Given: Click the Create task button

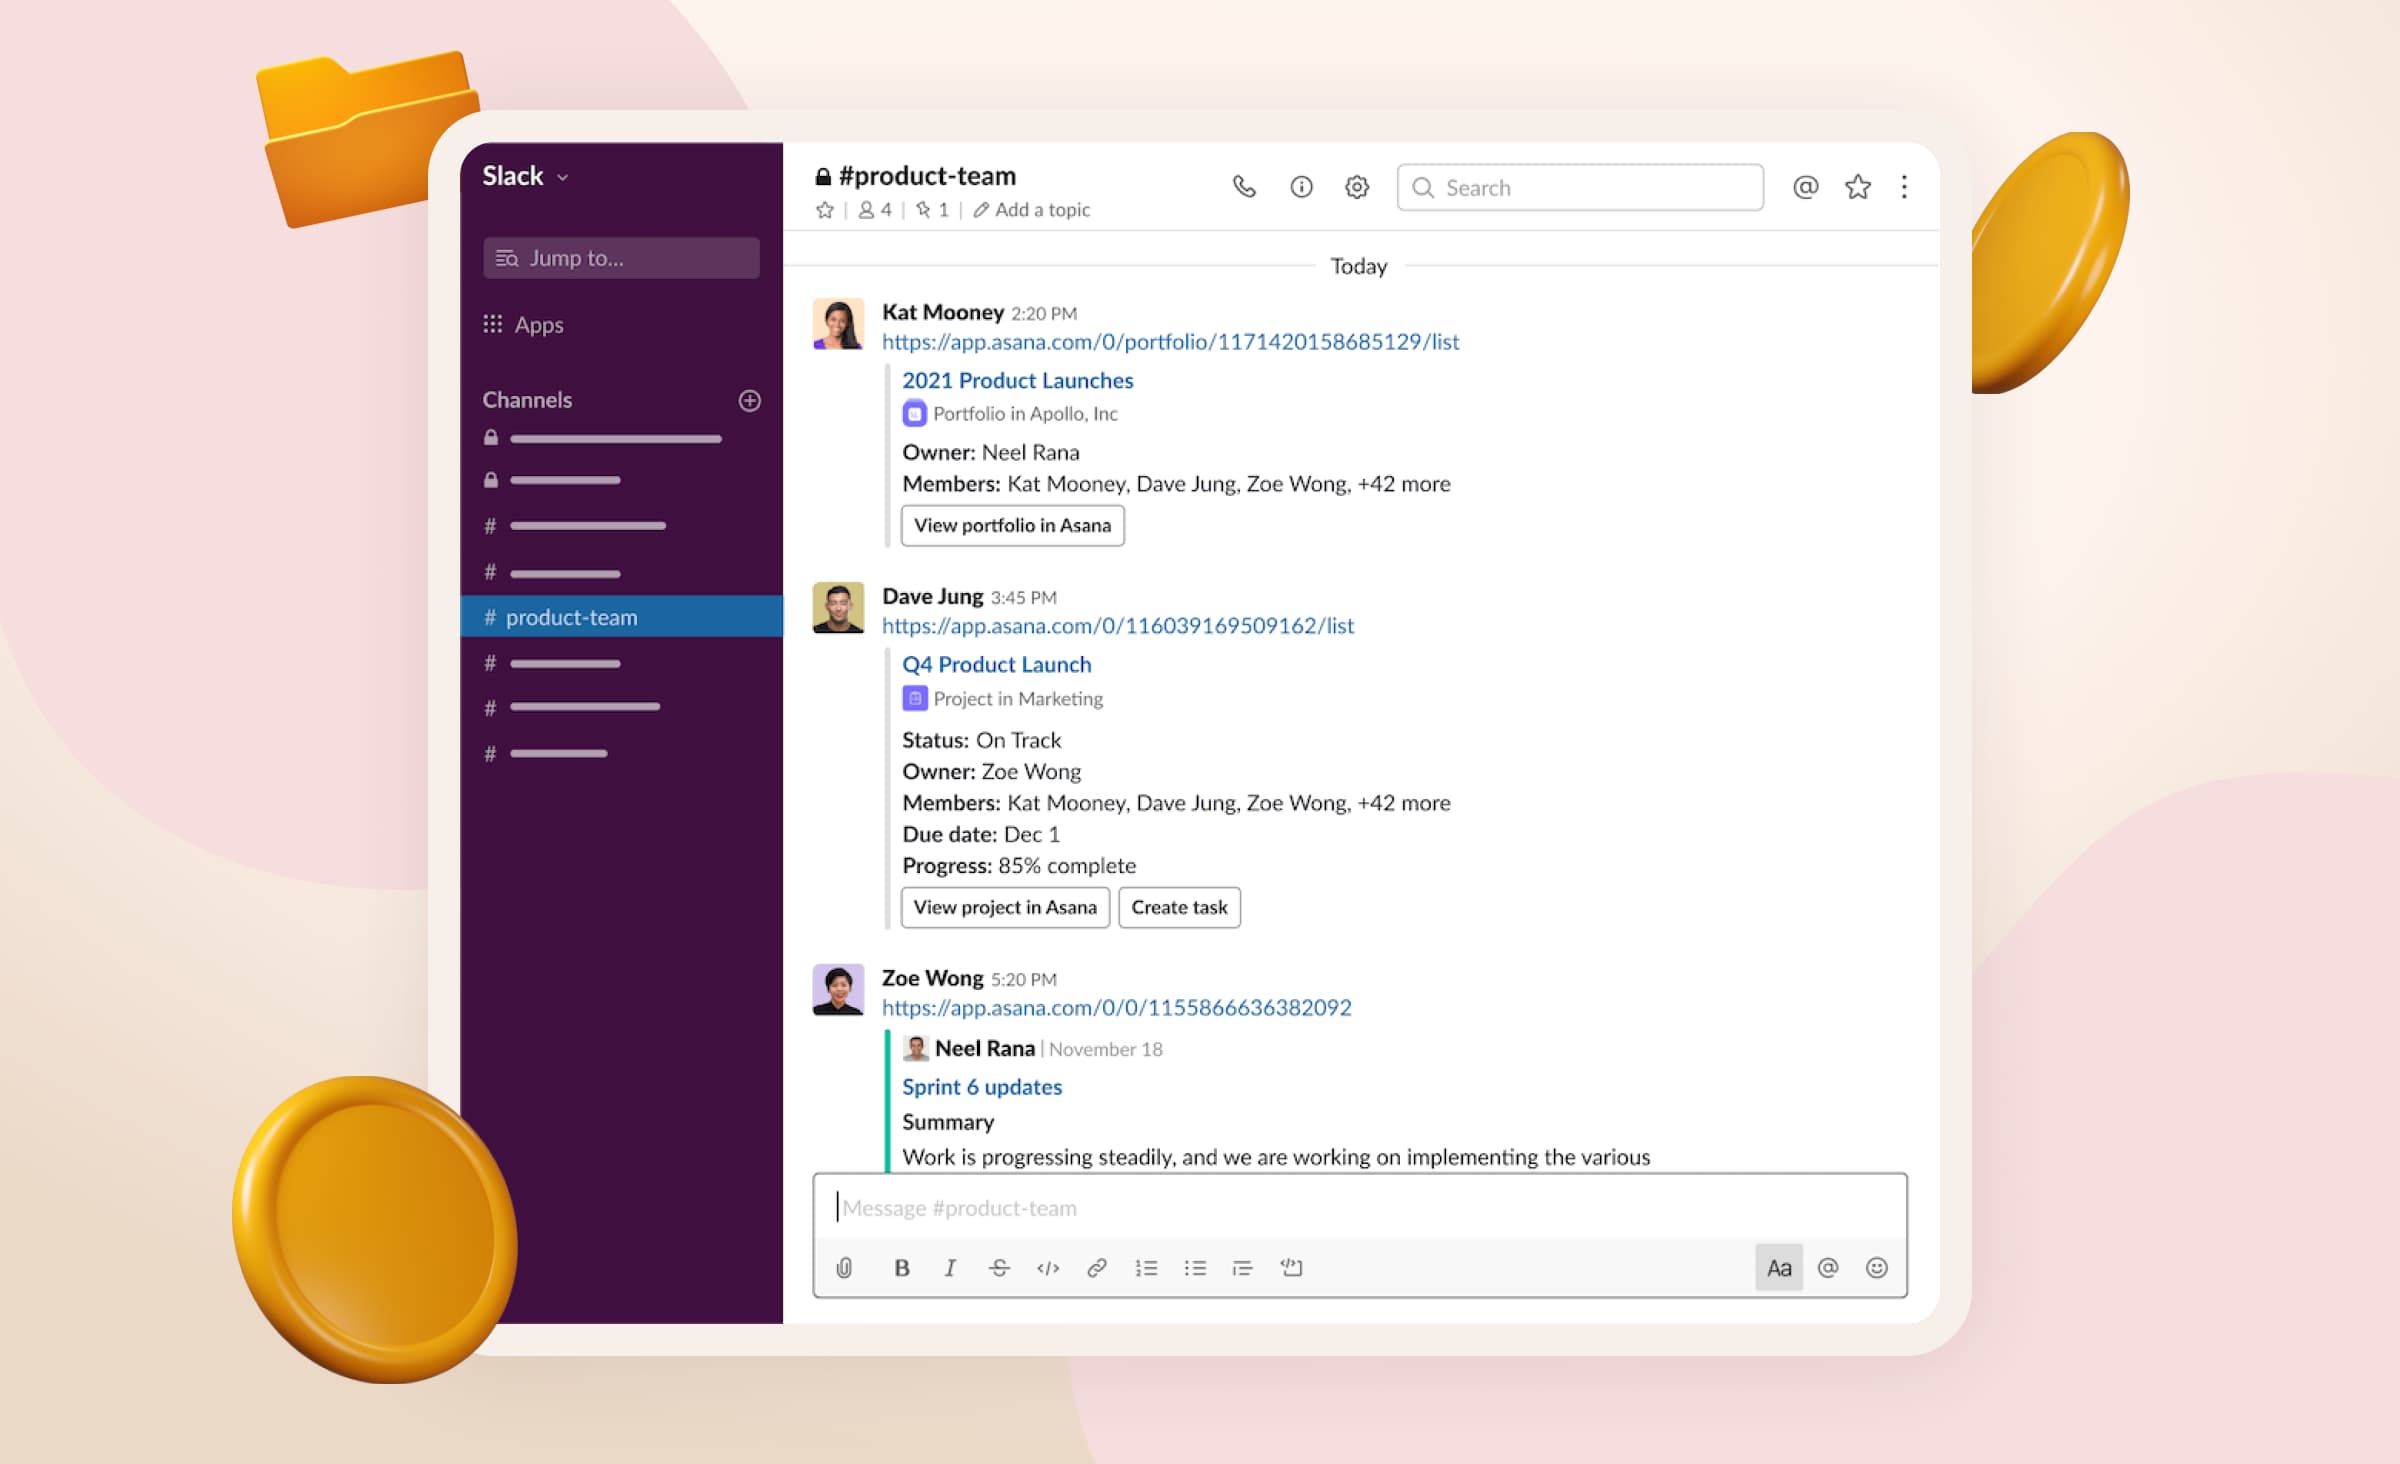Looking at the screenshot, I should 1179,908.
